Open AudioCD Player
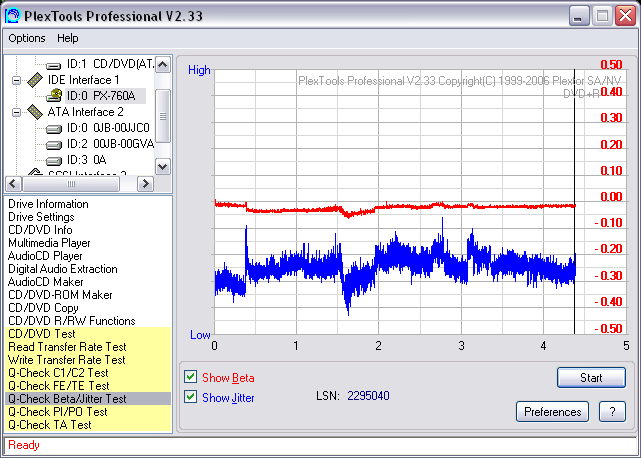This screenshot has width=641, height=458. [45, 256]
